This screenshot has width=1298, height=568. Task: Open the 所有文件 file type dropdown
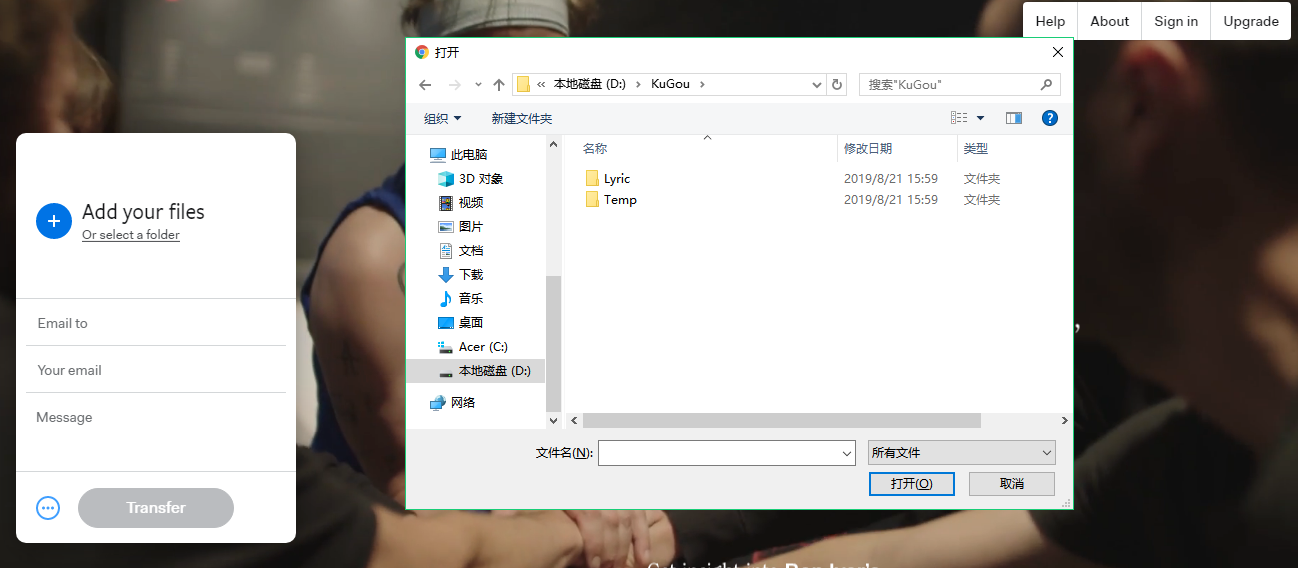coord(961,453)
